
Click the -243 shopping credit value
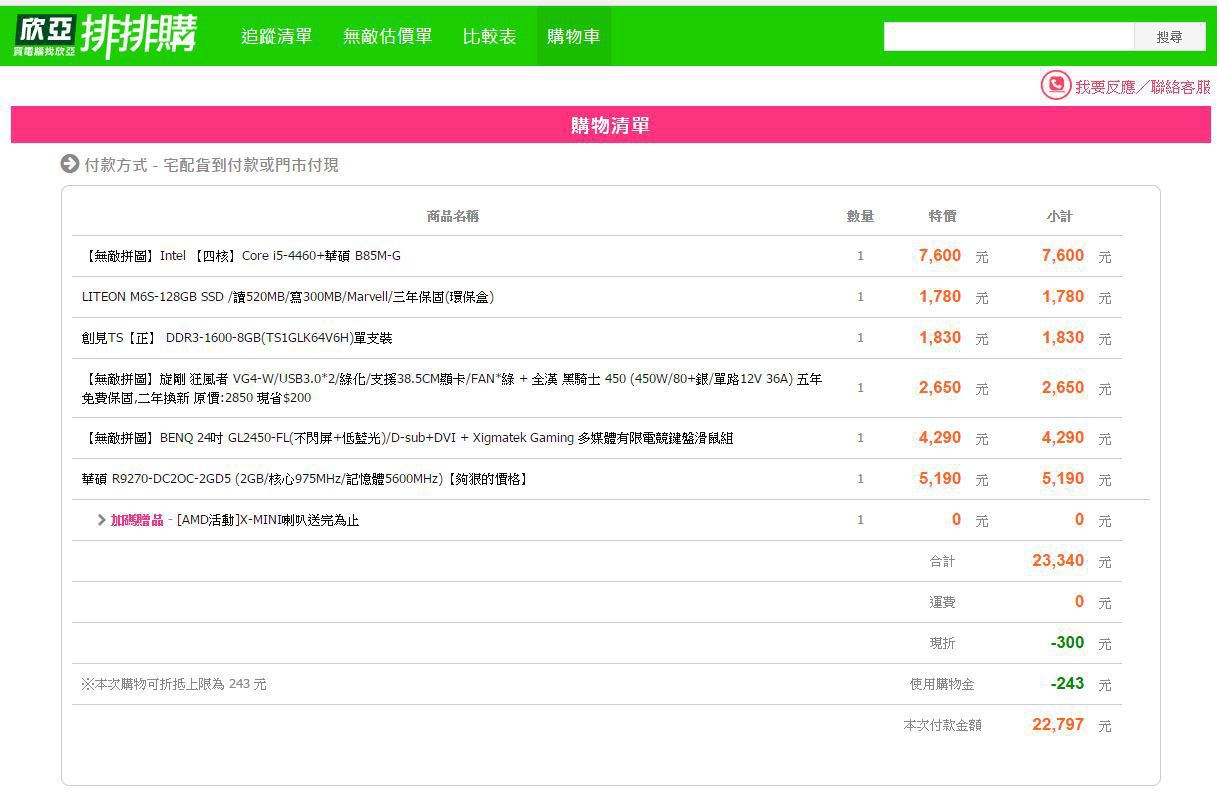1067,684
